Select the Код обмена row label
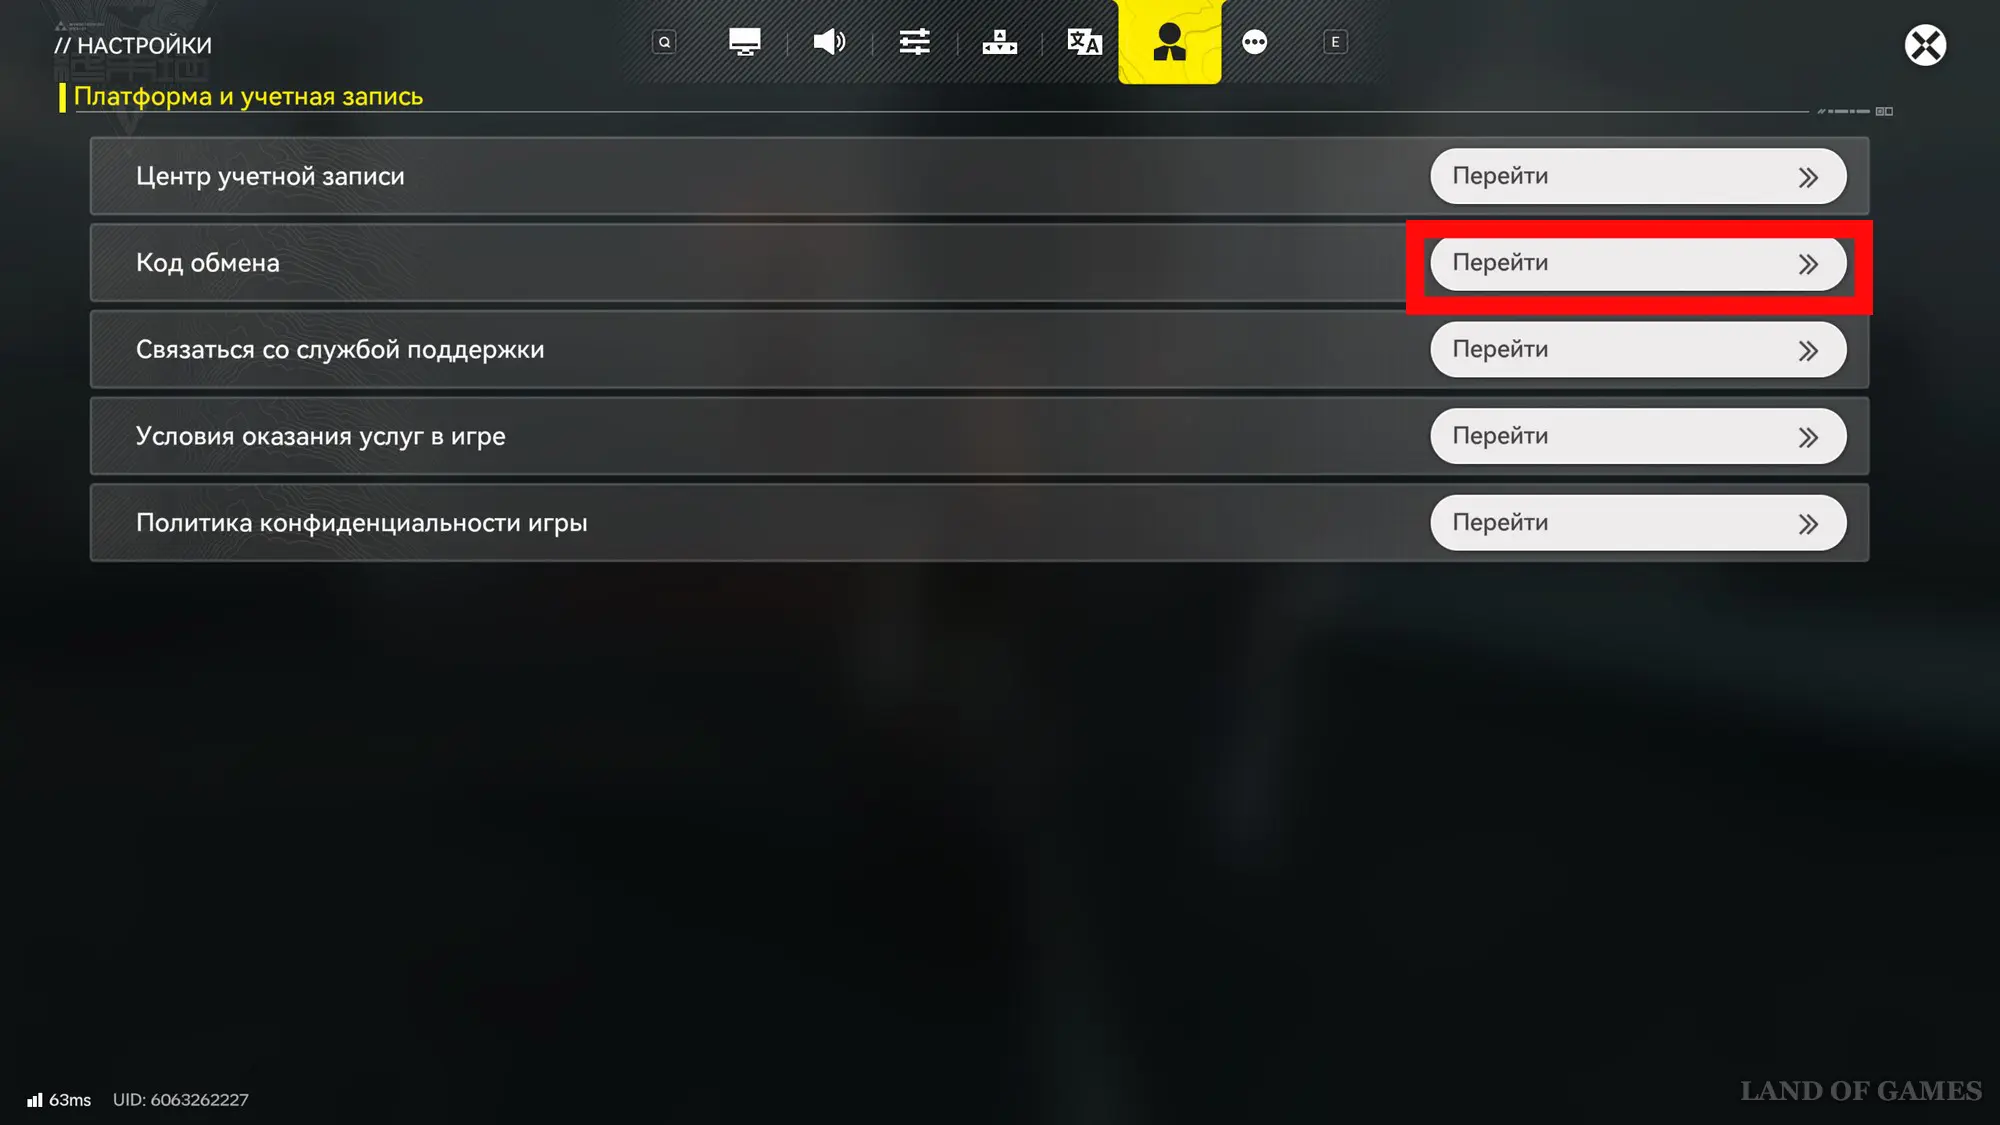The height and width of the screenshot is (1125, 2000). (x=208, y=263)
